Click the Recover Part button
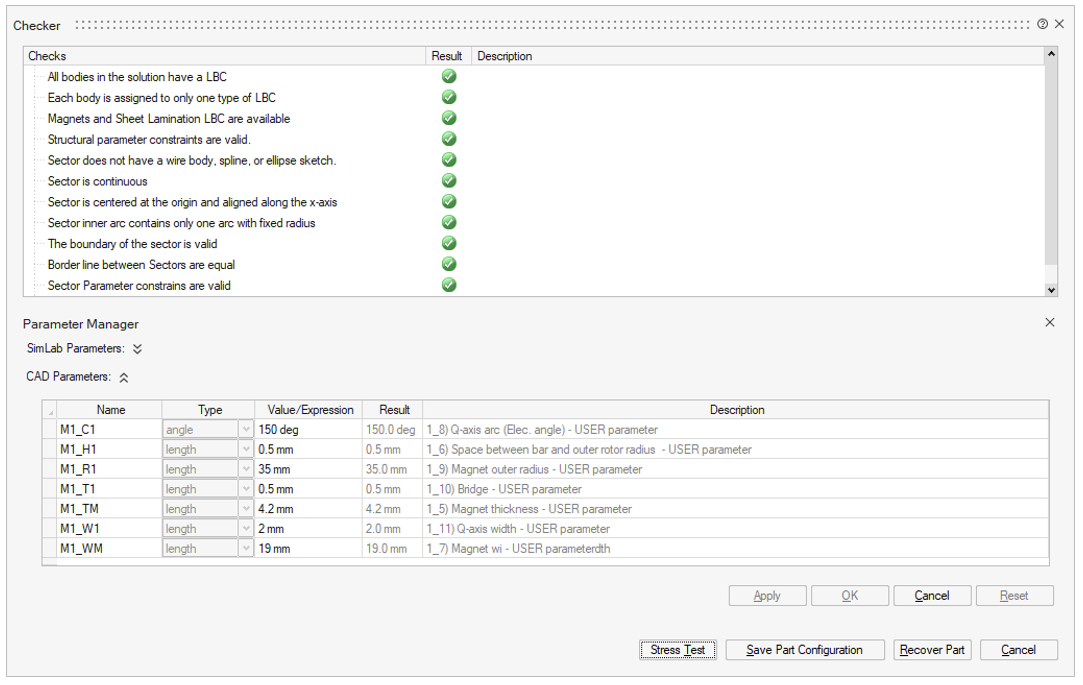1083x685 pixels. [932, 650]
